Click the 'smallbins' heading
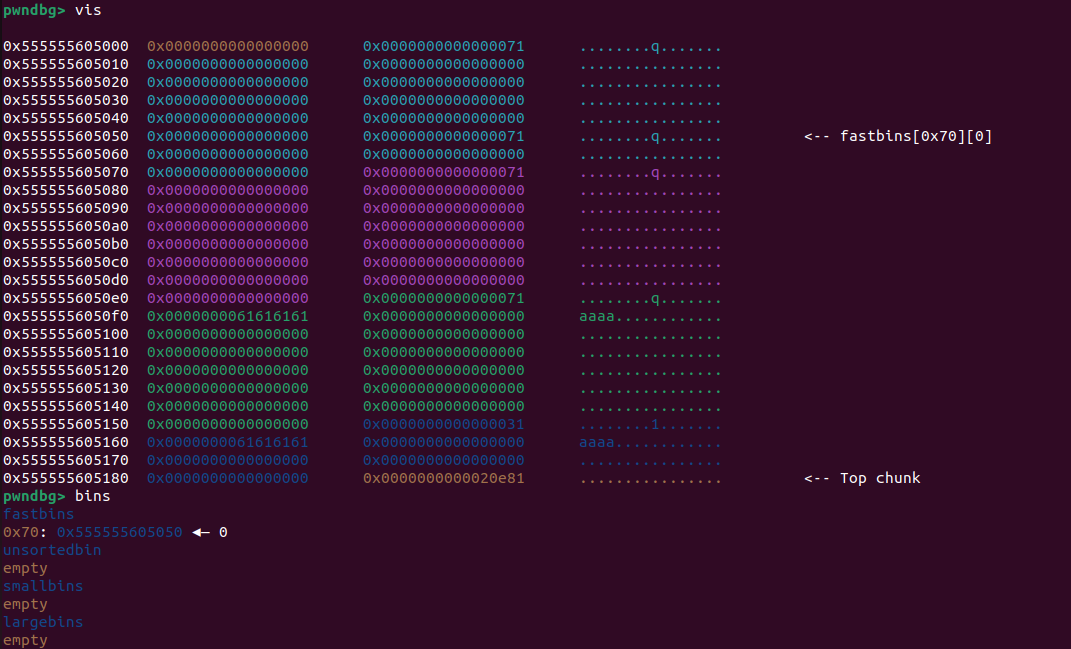The width and height of the screenshot is (1071, 649). (x=43, y=586)
